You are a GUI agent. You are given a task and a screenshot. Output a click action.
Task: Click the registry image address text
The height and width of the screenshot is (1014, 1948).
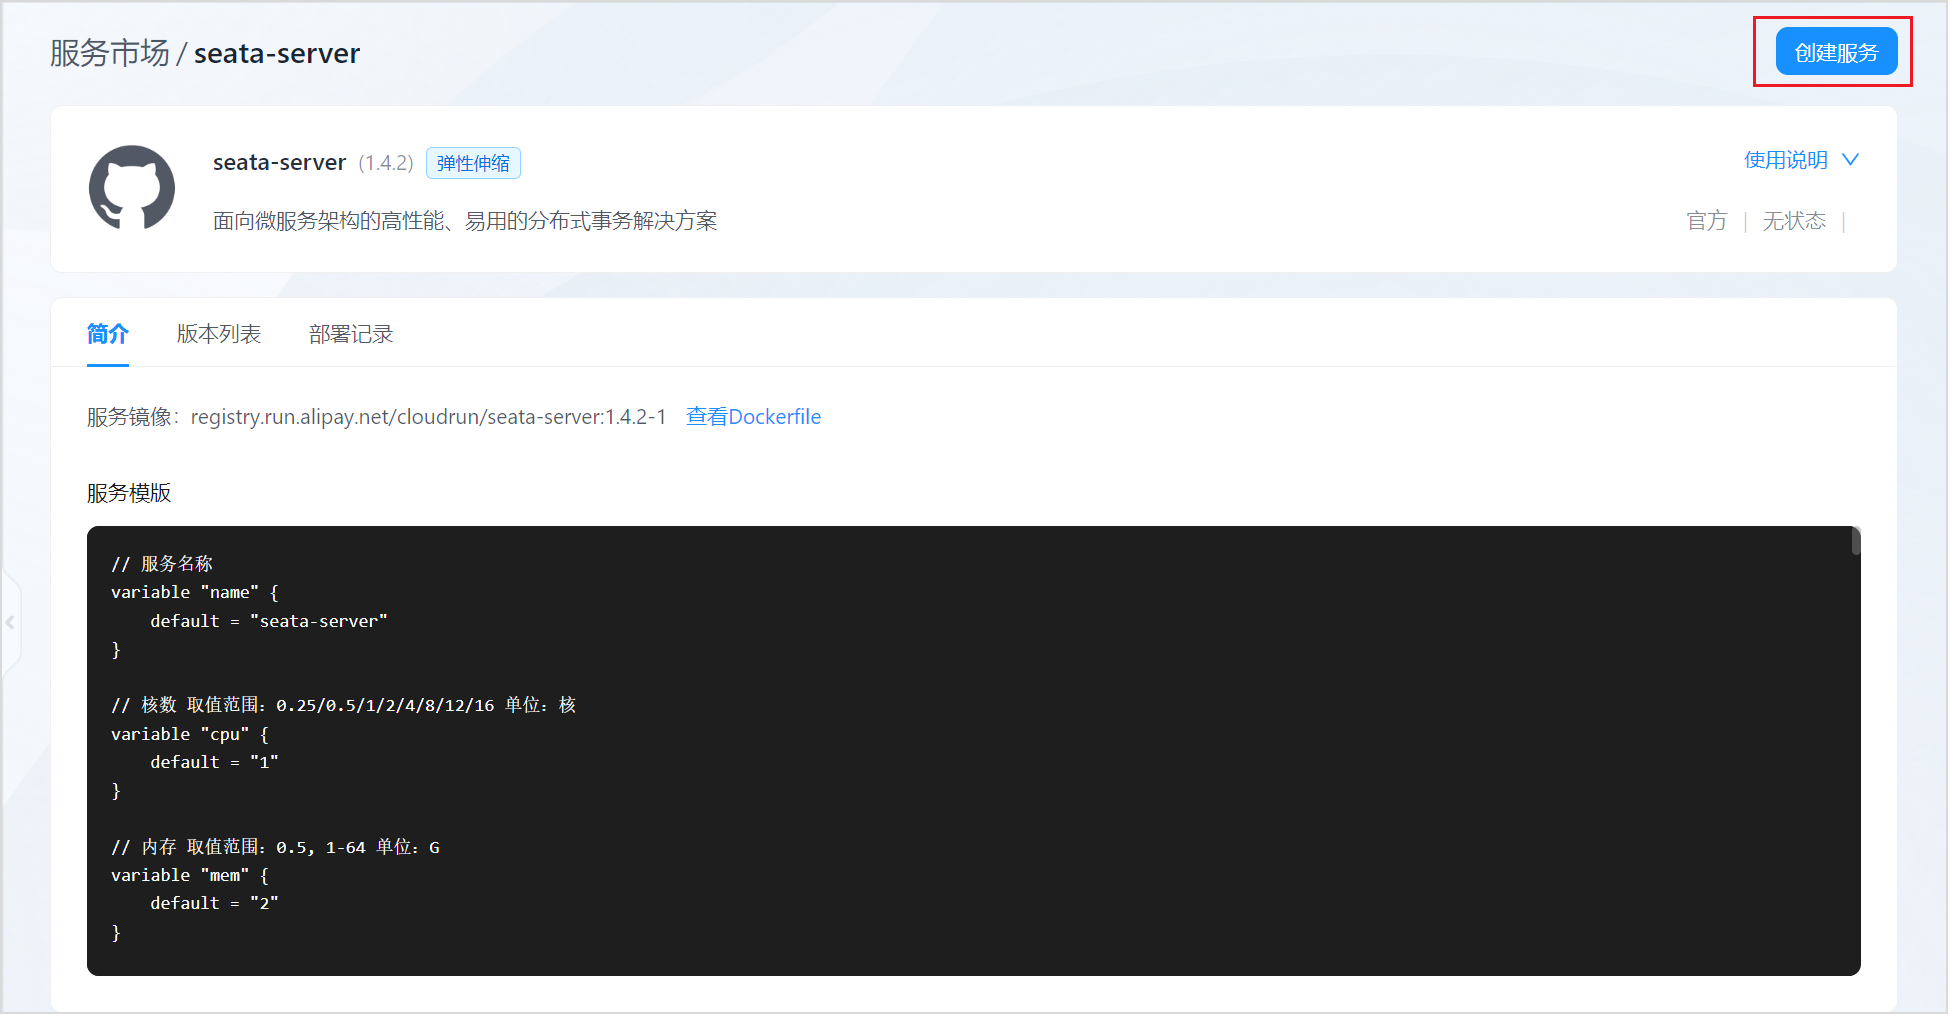(x=428, y=417)
